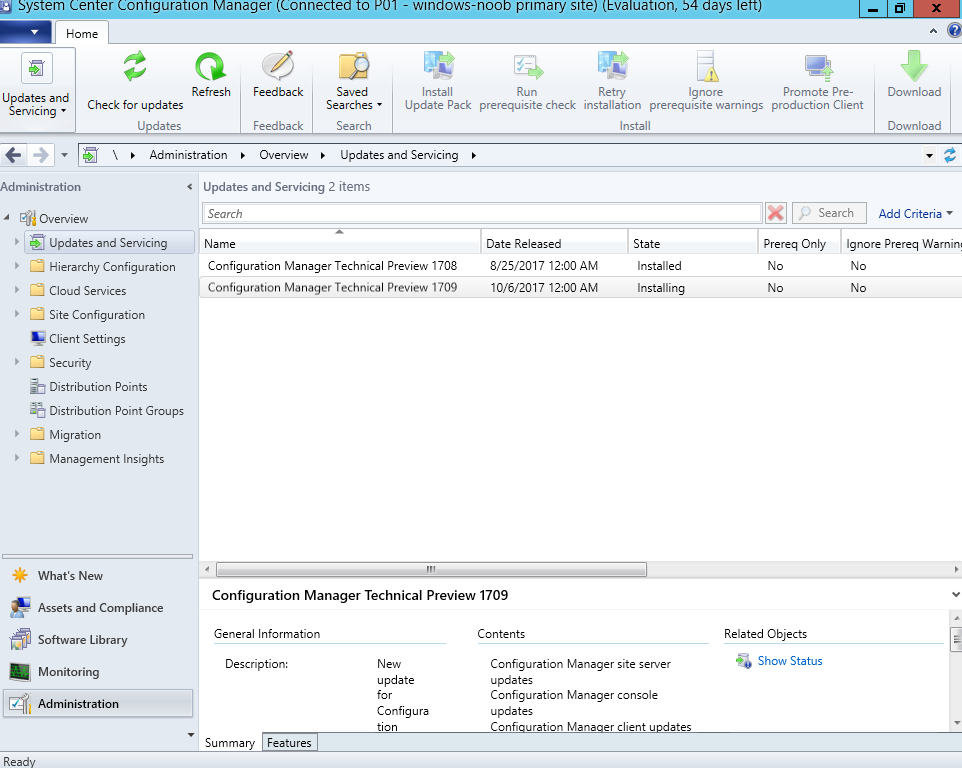This screenshot has height=768, width=962.
Task: Collapse the Administration navigation pane
Action: (x=190, y=187)
